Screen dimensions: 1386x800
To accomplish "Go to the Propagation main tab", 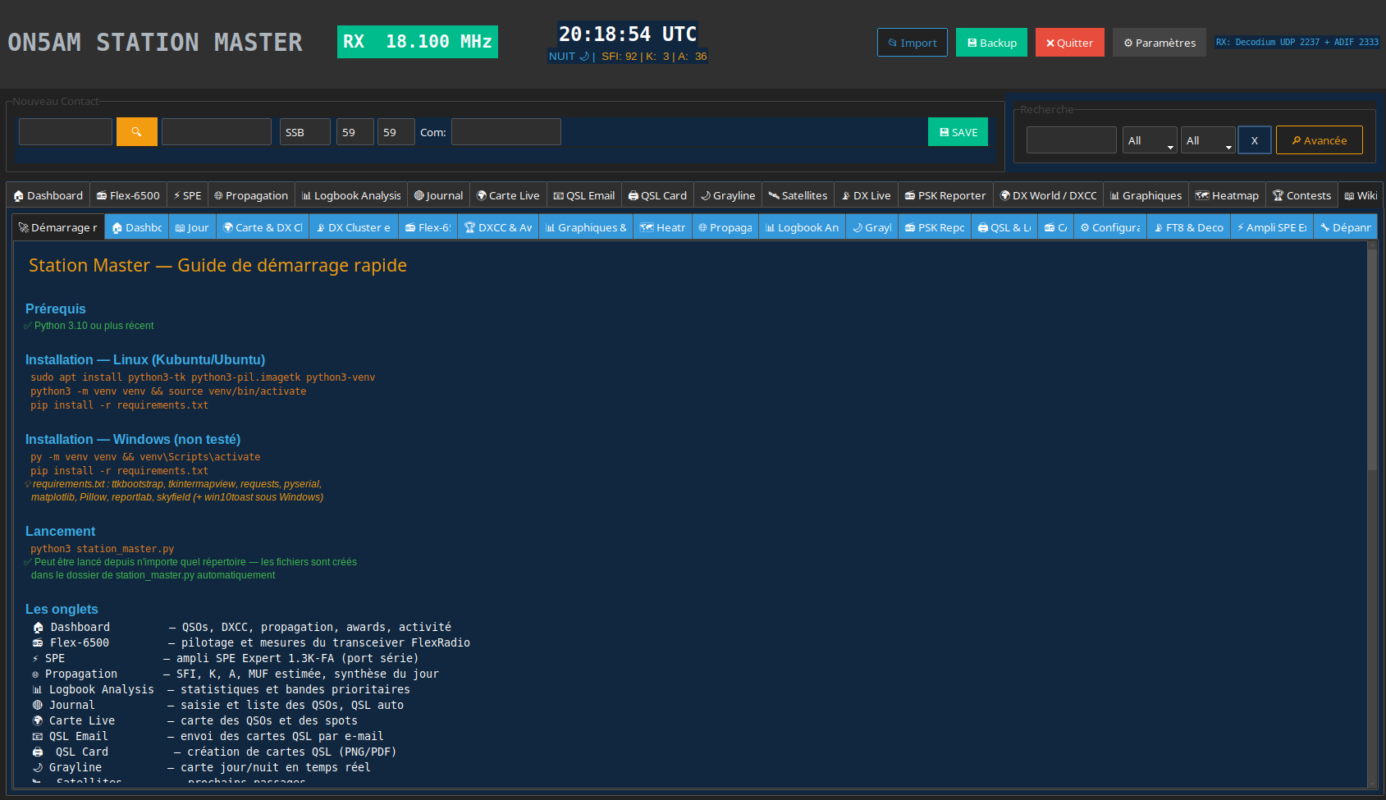I will [x=251, y=196].
